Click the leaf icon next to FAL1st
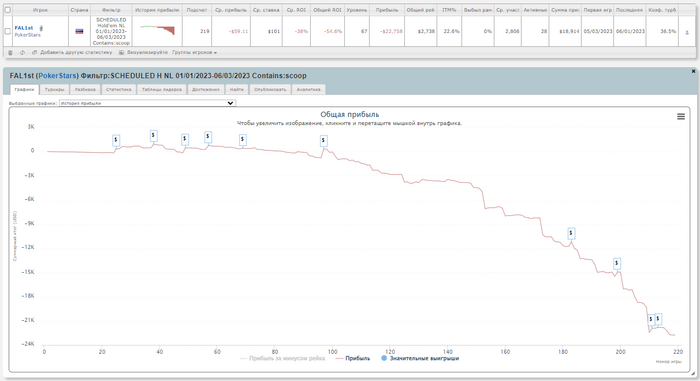This screenshot has width=700, height=381. pyautogui.click(x=41, y=28)
